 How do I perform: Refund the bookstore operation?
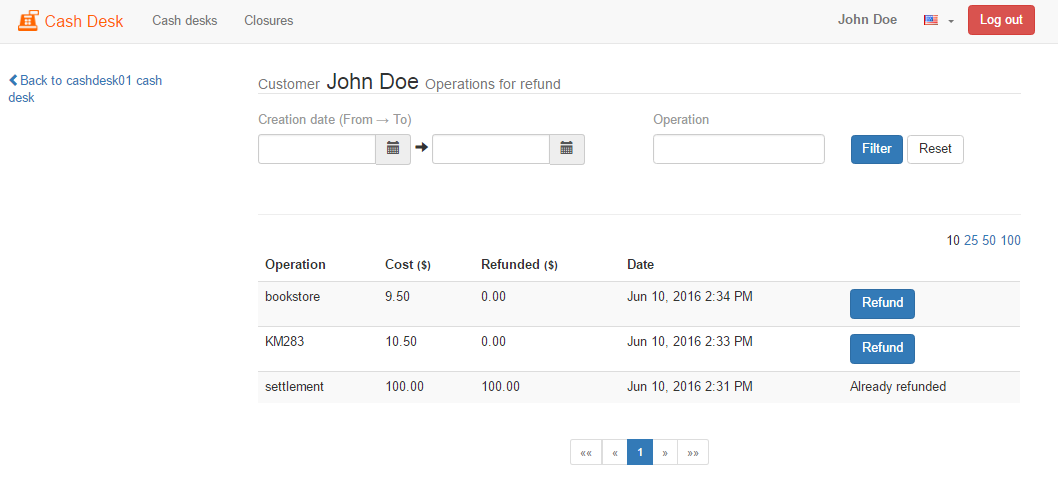point(882,303)
